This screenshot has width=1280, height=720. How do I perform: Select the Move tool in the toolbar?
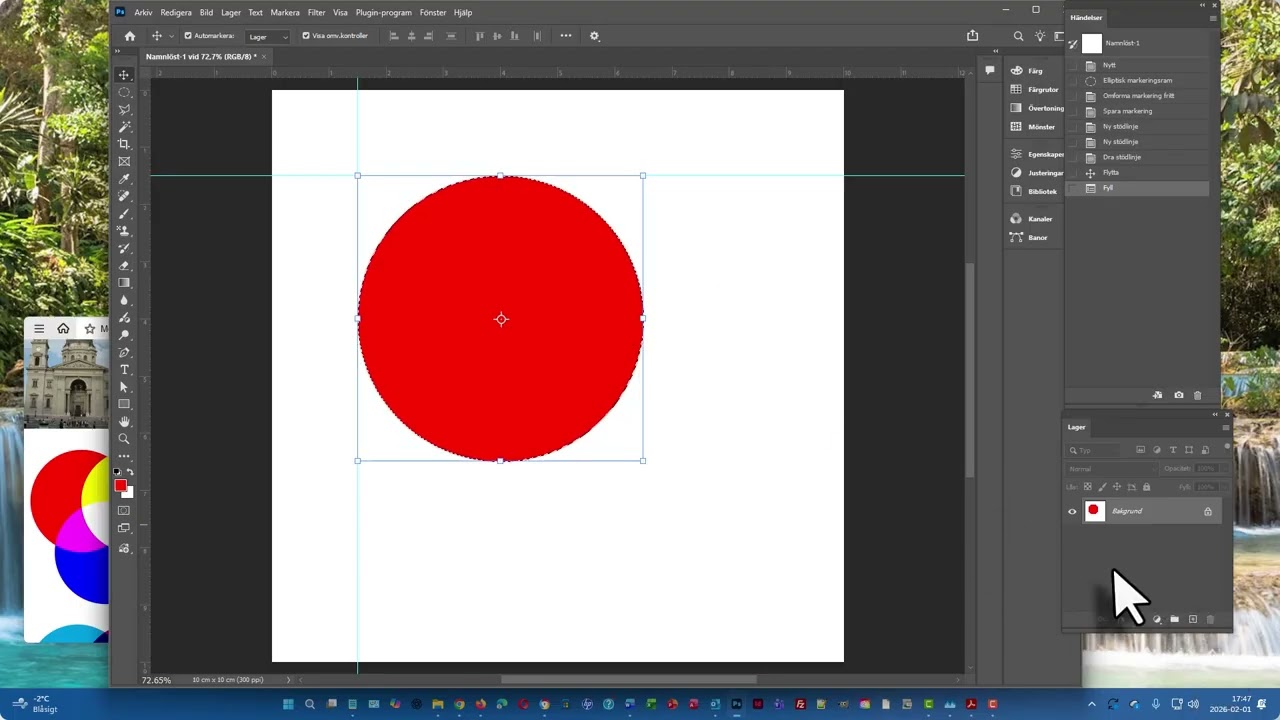[124, 75]
